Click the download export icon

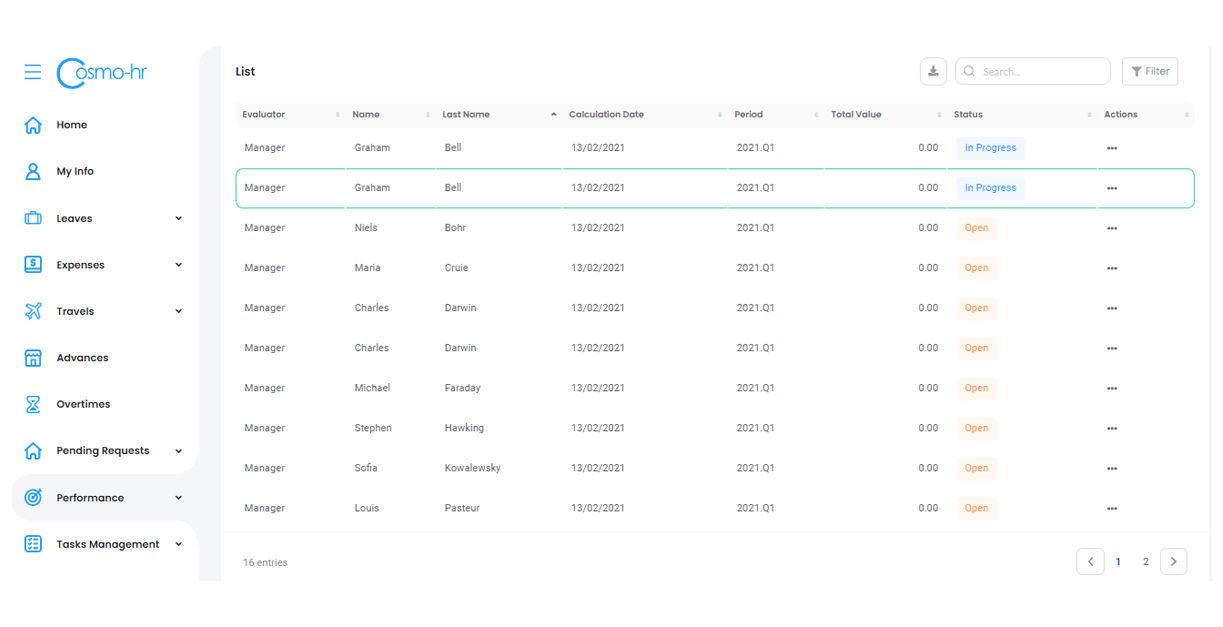pyautogui.click(x=933, y=72)
